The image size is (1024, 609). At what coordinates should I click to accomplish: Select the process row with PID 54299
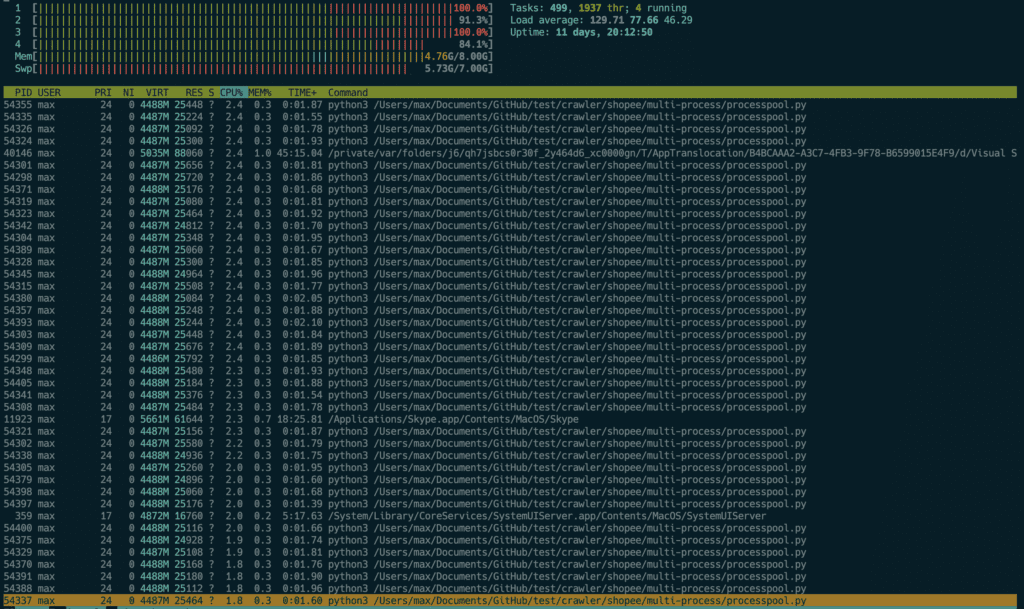pyautogui.click(x=510, y=358)
